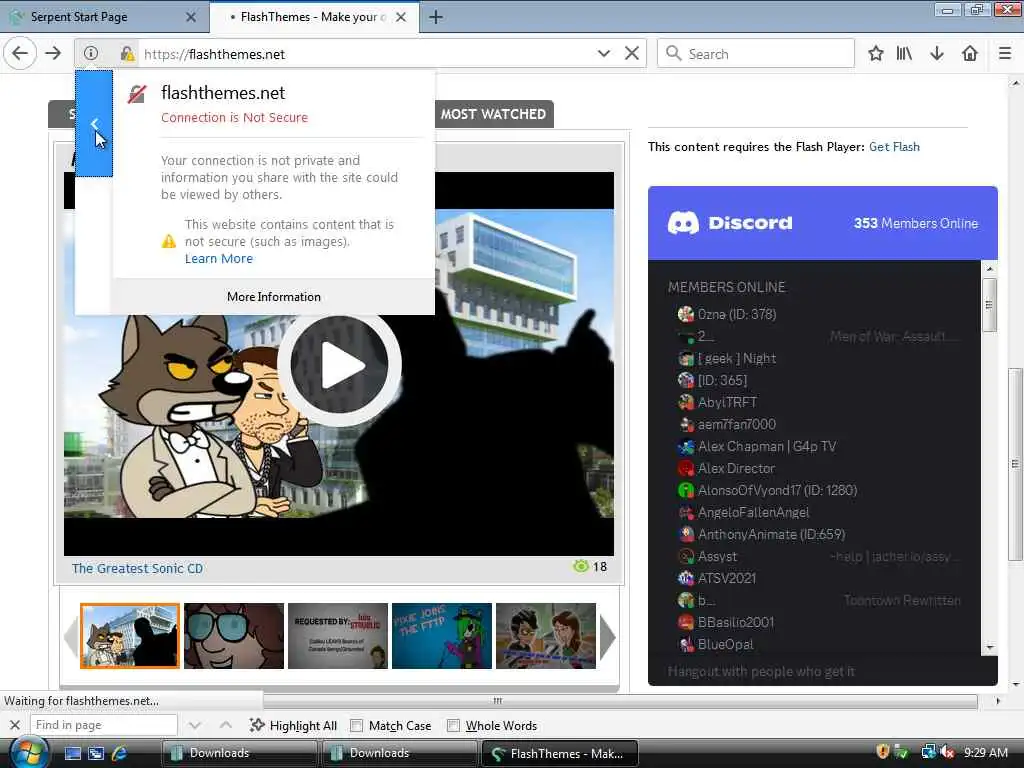Click the security shield tray icon
This screenshot has width=1024, height=768.
point(882,752)
